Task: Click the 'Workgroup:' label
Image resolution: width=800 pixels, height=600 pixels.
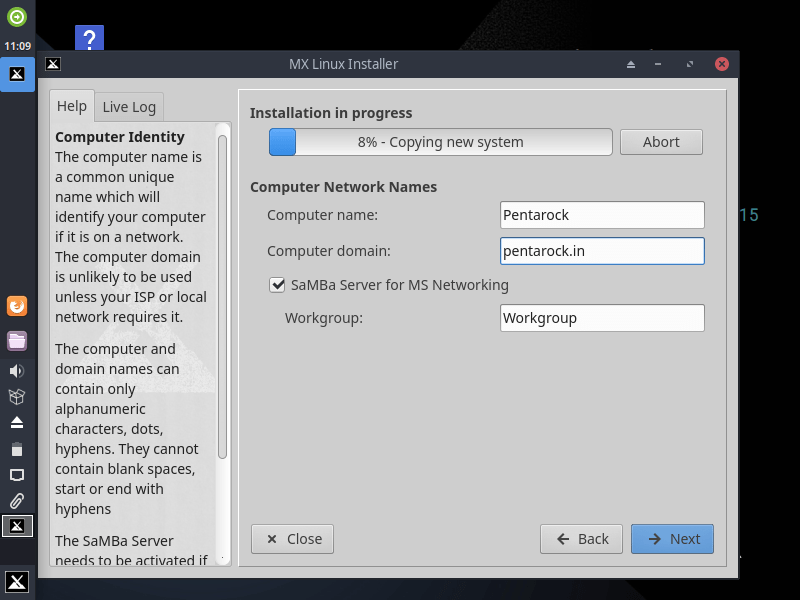Action: pos(324,318)
